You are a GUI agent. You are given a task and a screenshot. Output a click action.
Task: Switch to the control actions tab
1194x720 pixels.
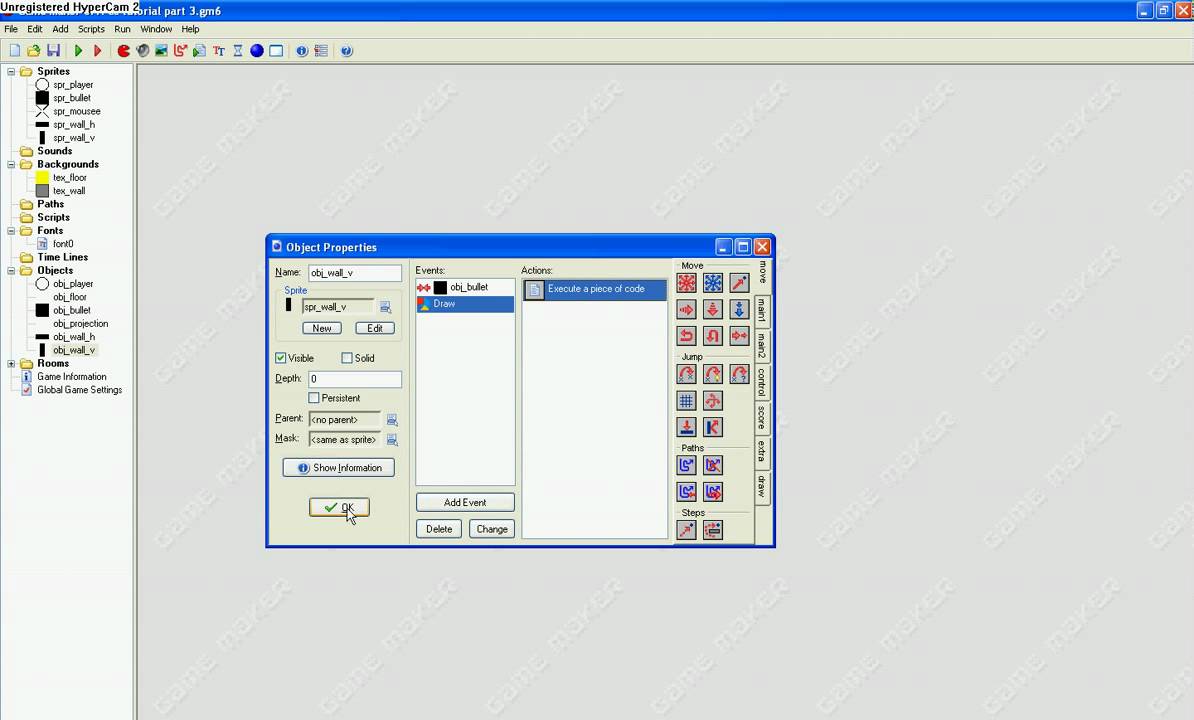tap(762, 382)
